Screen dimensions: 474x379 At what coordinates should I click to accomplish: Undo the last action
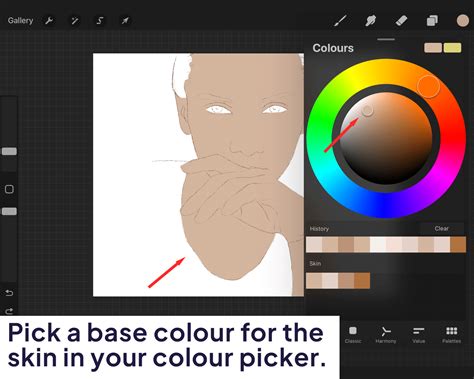tap(9, 293)
